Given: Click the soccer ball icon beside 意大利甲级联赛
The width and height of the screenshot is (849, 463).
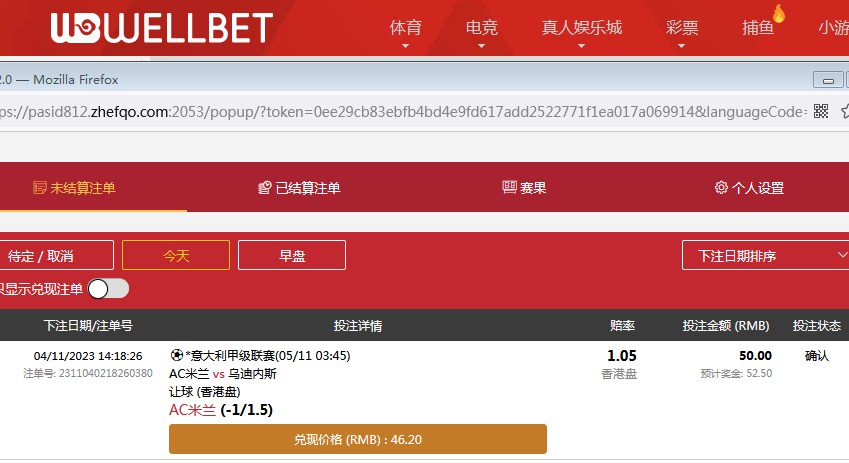Looking at the screenshot, I should (x=177, y=355).
